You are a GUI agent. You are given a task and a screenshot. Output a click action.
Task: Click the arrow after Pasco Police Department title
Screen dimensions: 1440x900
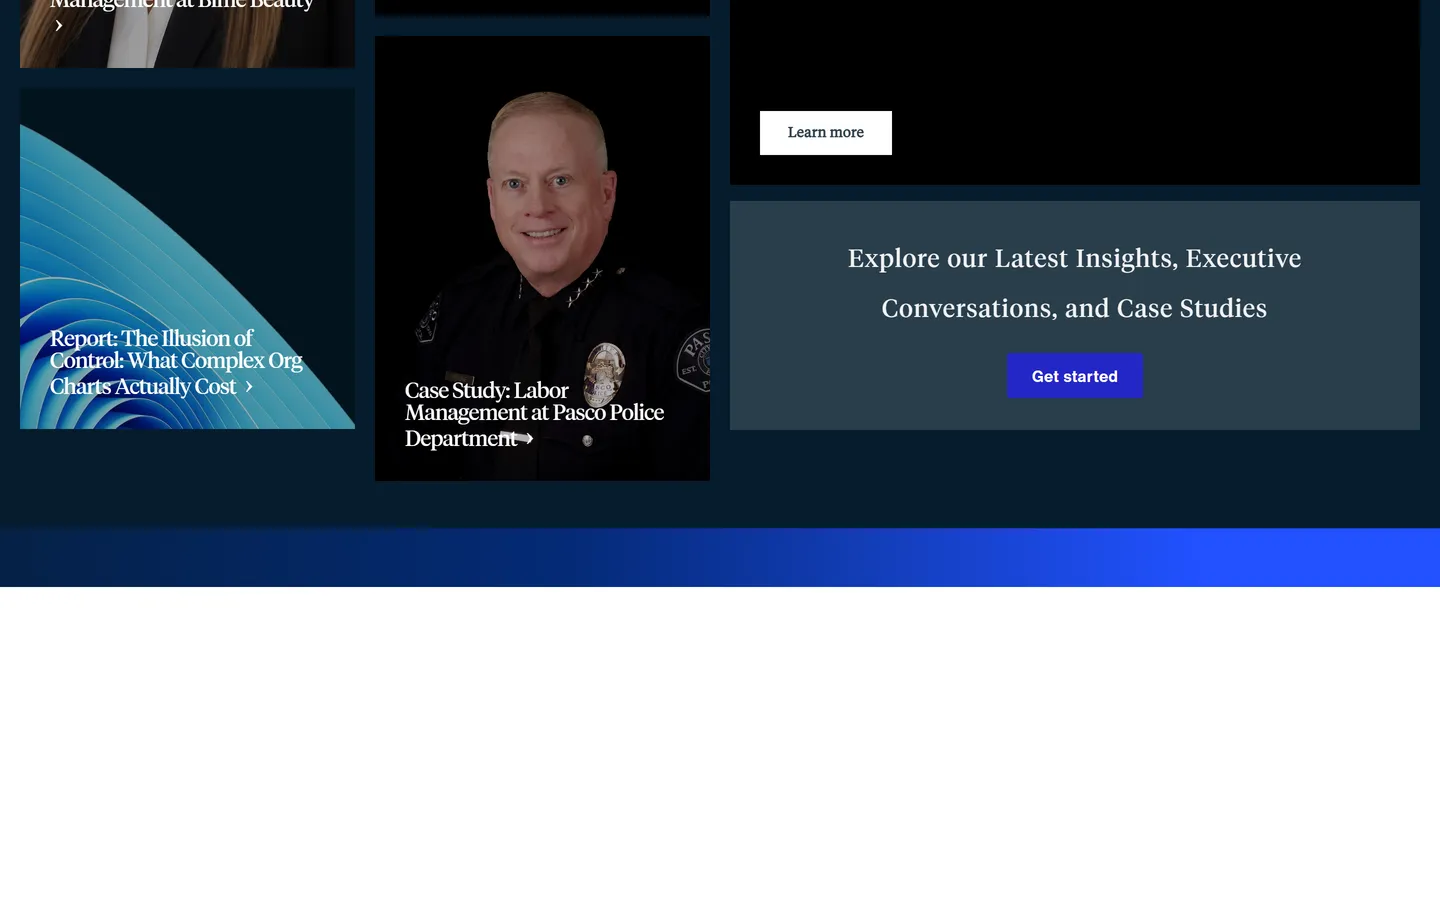coord(529,439)
